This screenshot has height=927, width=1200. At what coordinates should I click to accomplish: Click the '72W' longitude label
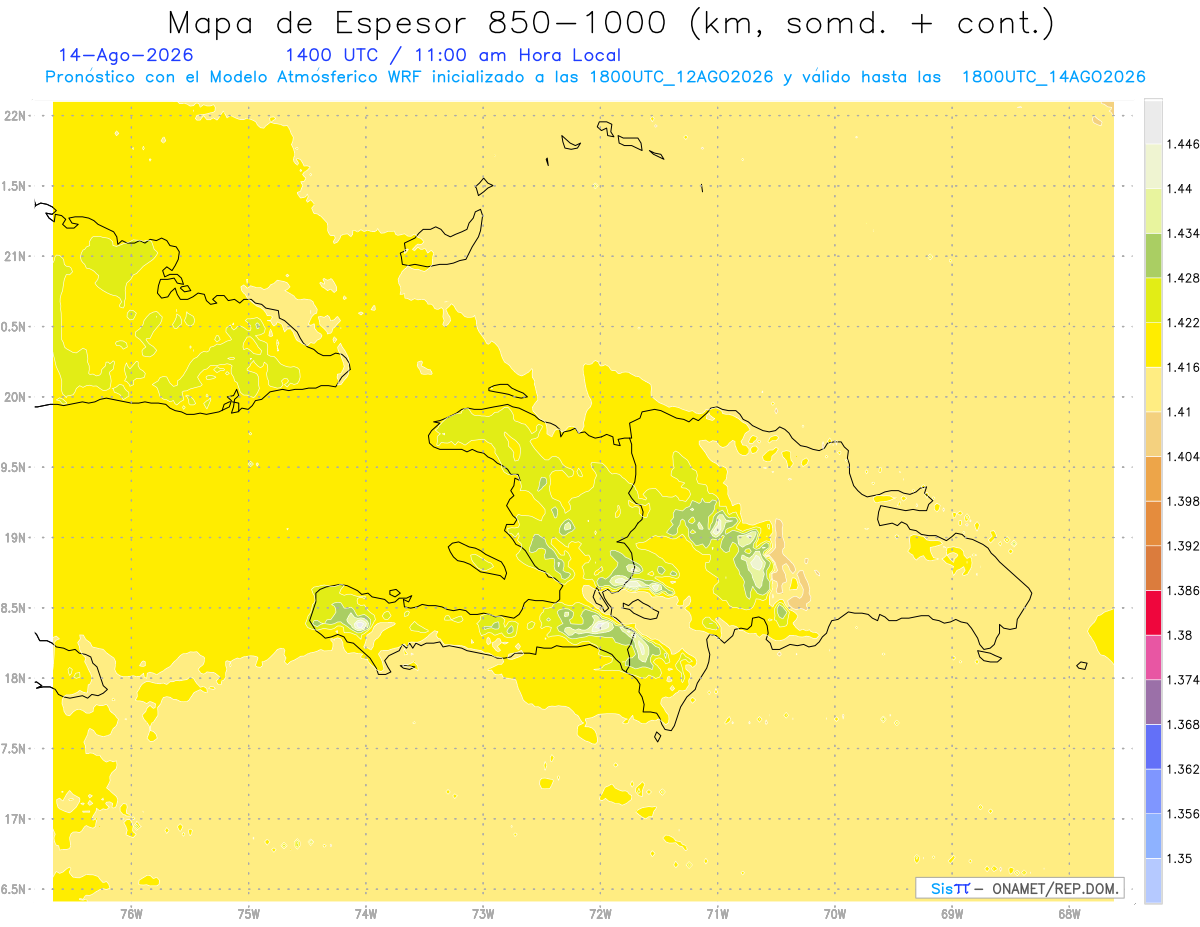(600, 914)
